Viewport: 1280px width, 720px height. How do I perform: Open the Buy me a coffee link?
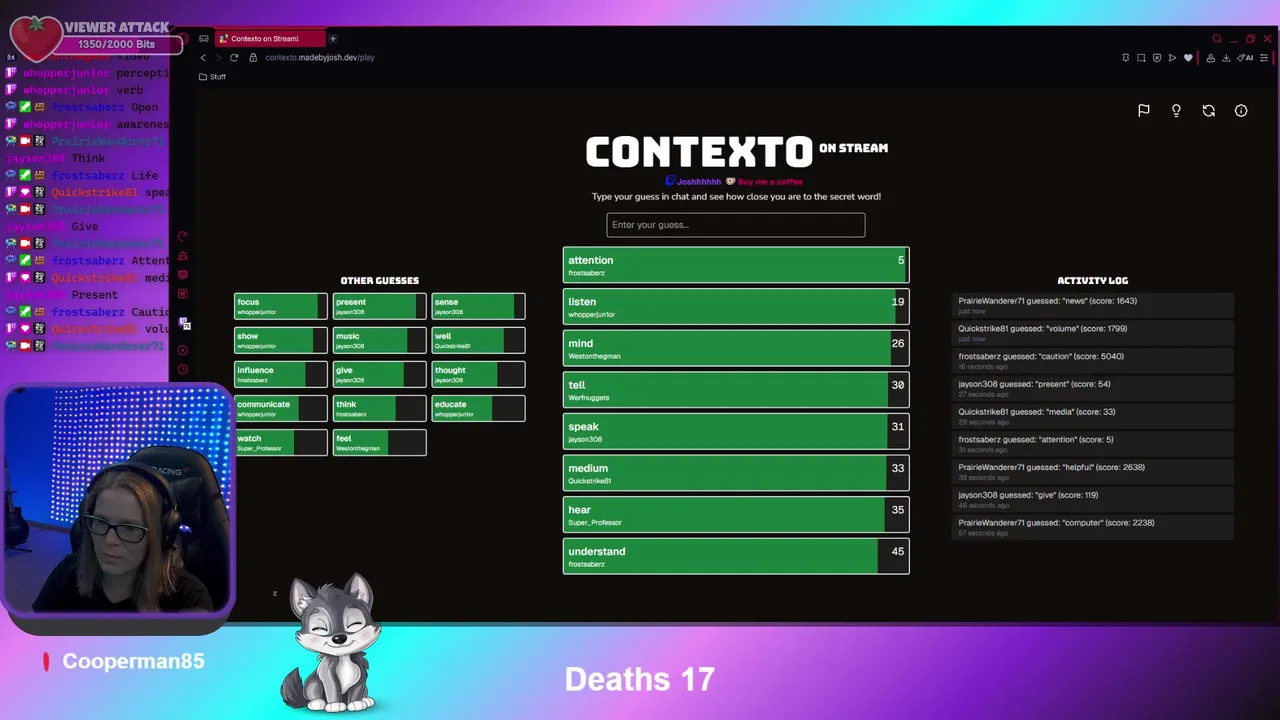tap(764, 182)
